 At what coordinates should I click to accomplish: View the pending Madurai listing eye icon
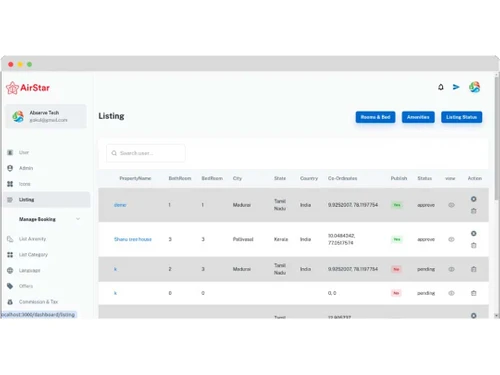451,269
